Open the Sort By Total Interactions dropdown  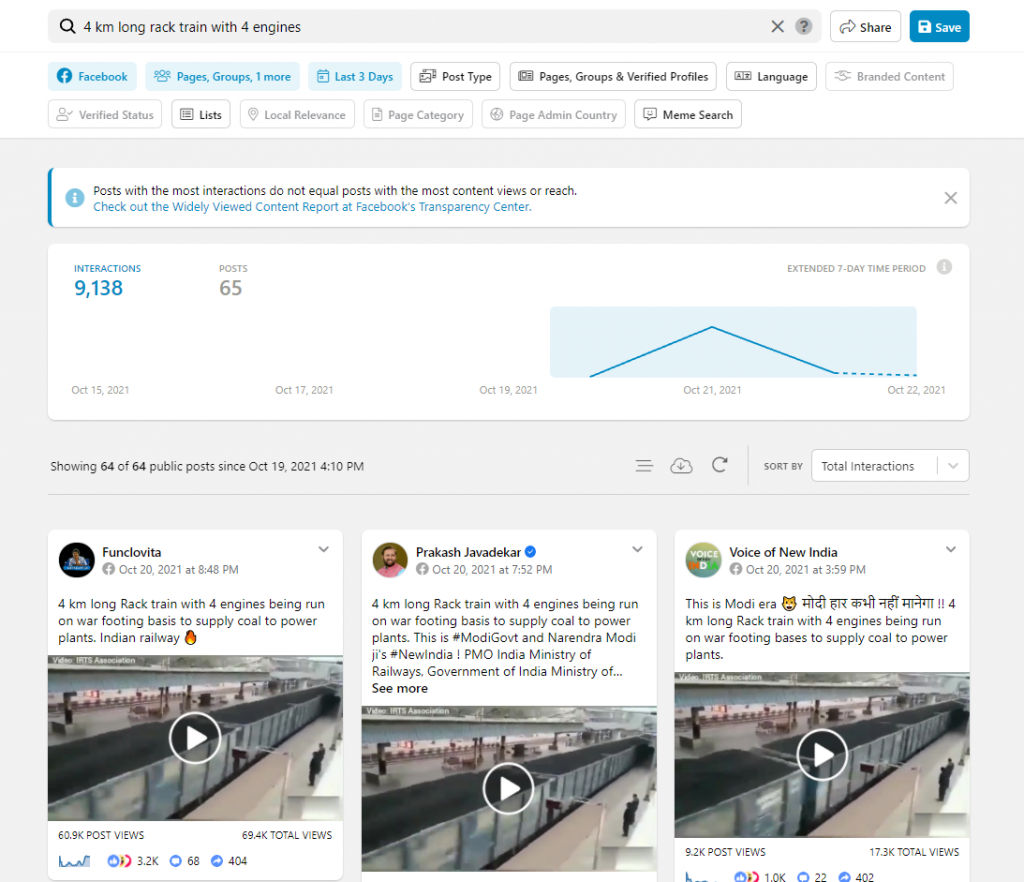coord(890,466)
